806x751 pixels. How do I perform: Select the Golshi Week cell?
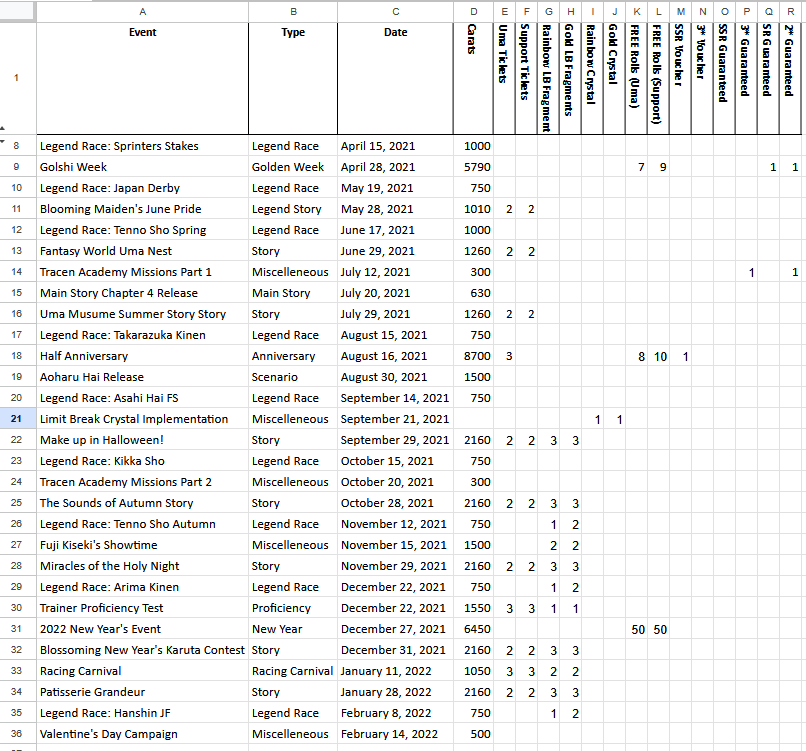click(142, 167)
